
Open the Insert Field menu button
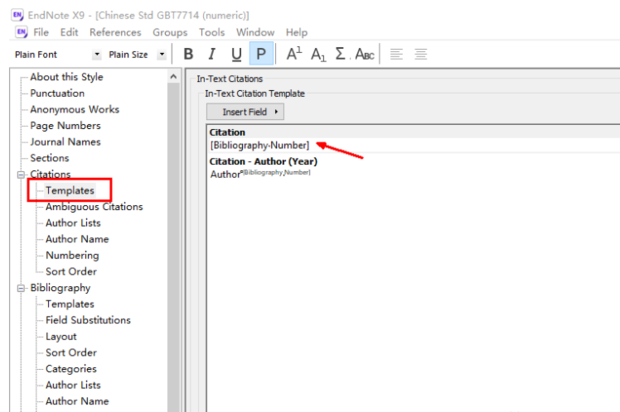point(245,112)
